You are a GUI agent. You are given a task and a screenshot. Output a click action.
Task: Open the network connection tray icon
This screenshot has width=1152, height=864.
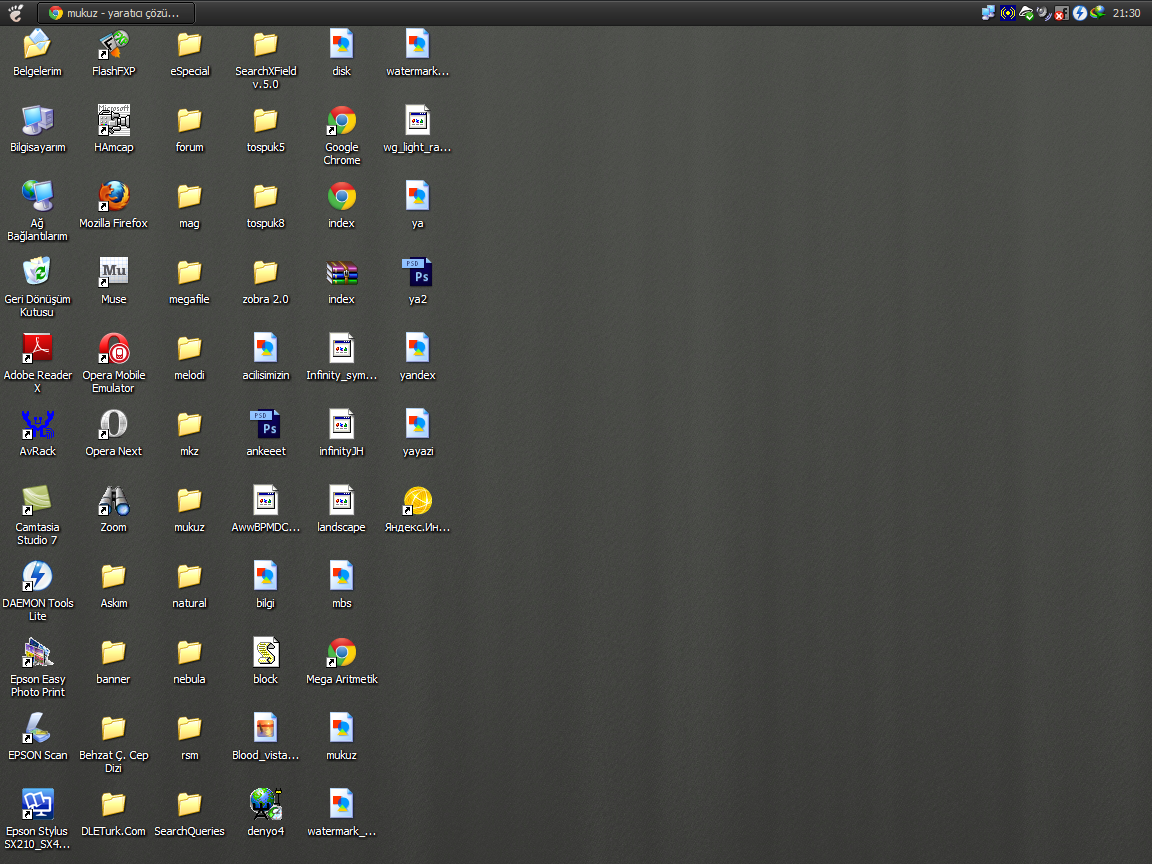pos(989,13)
